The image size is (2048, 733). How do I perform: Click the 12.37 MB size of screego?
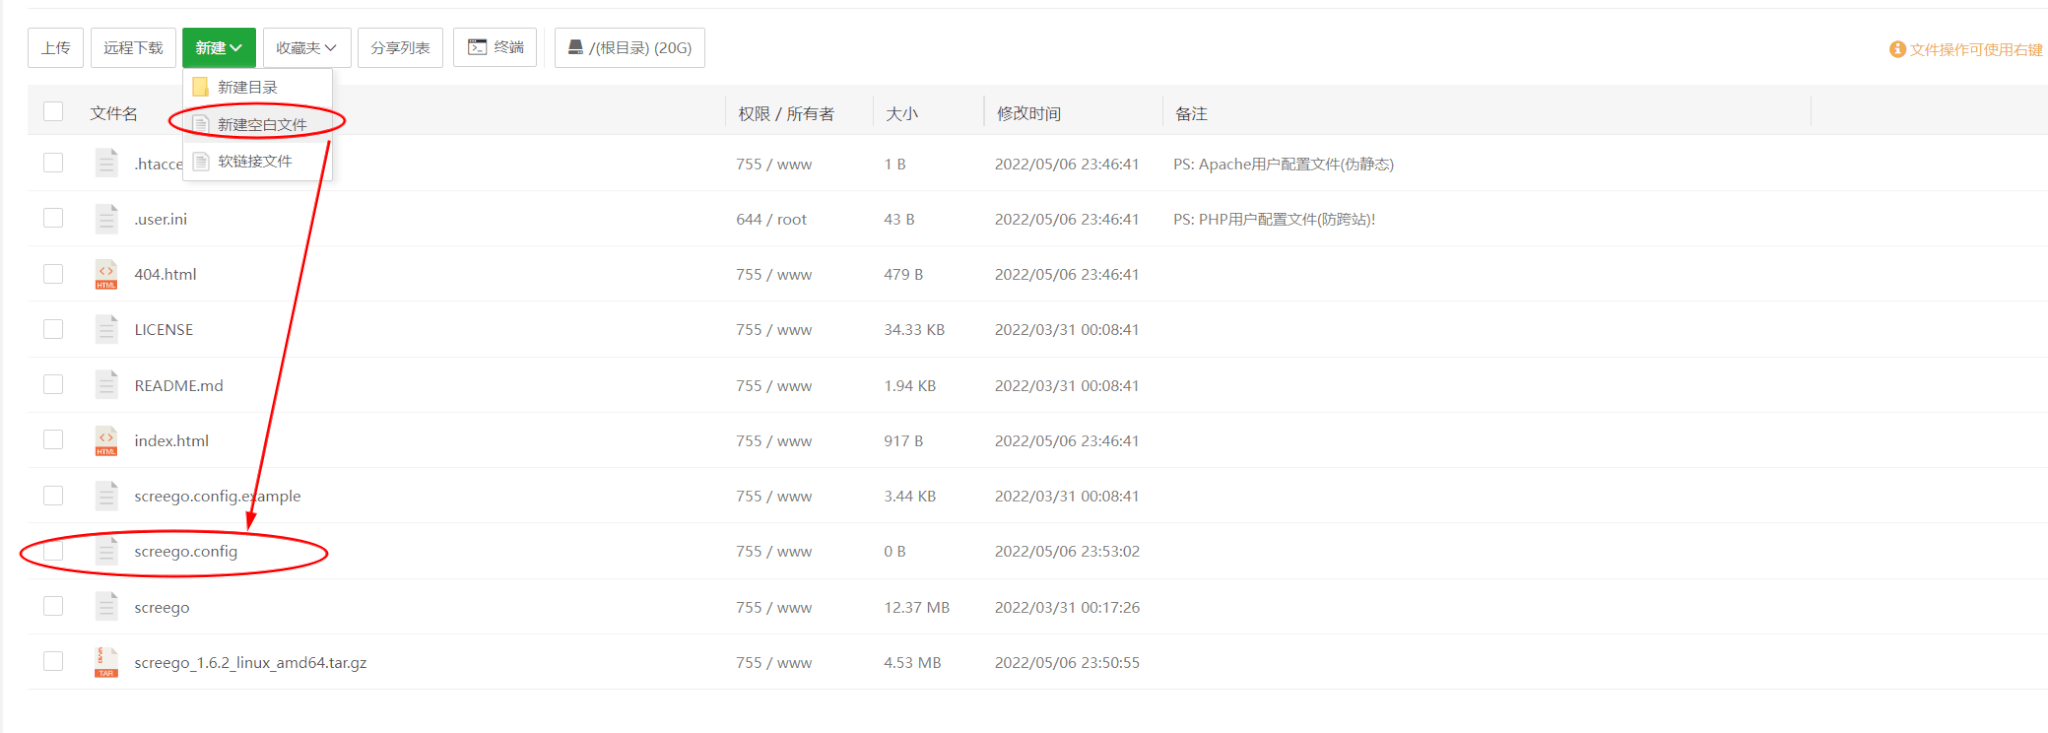(x=917, y=607)
